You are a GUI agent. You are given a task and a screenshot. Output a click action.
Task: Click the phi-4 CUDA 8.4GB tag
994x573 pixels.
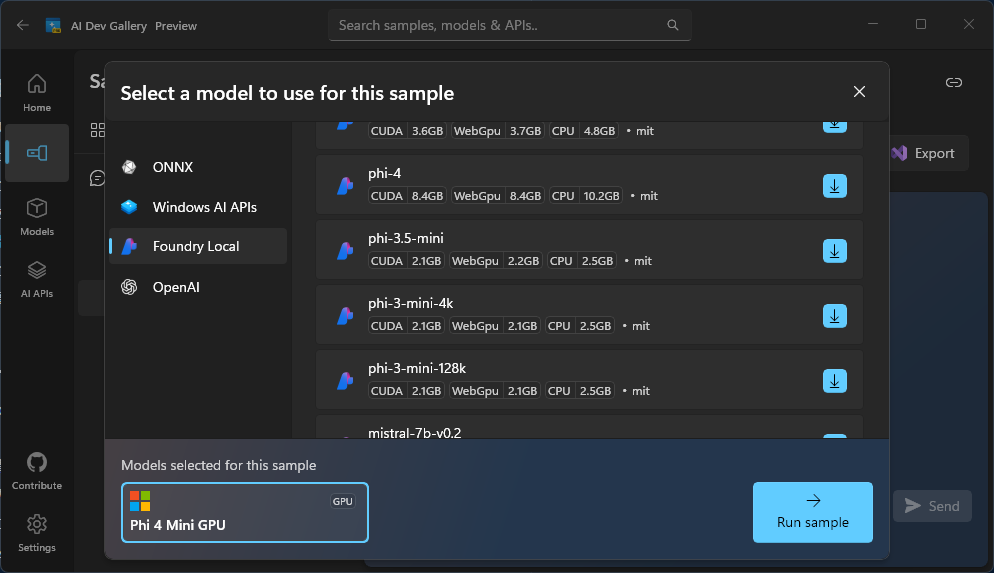406,196
